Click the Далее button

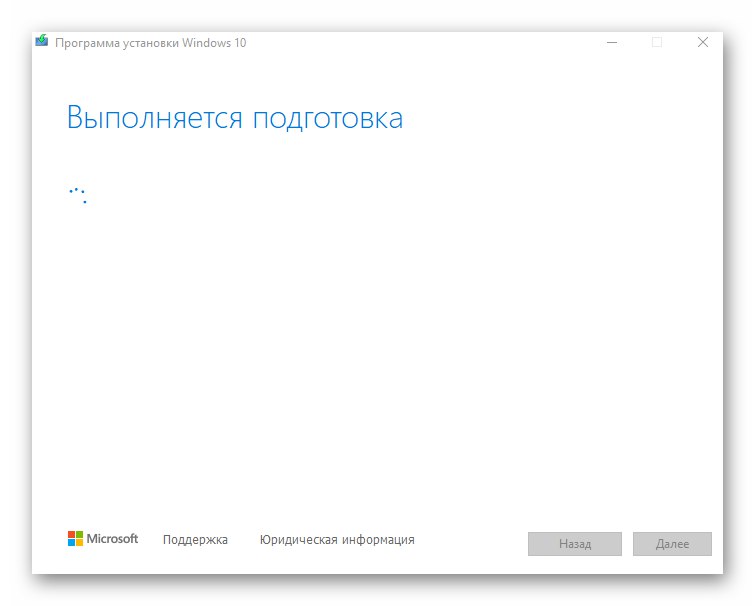point(672,544)
